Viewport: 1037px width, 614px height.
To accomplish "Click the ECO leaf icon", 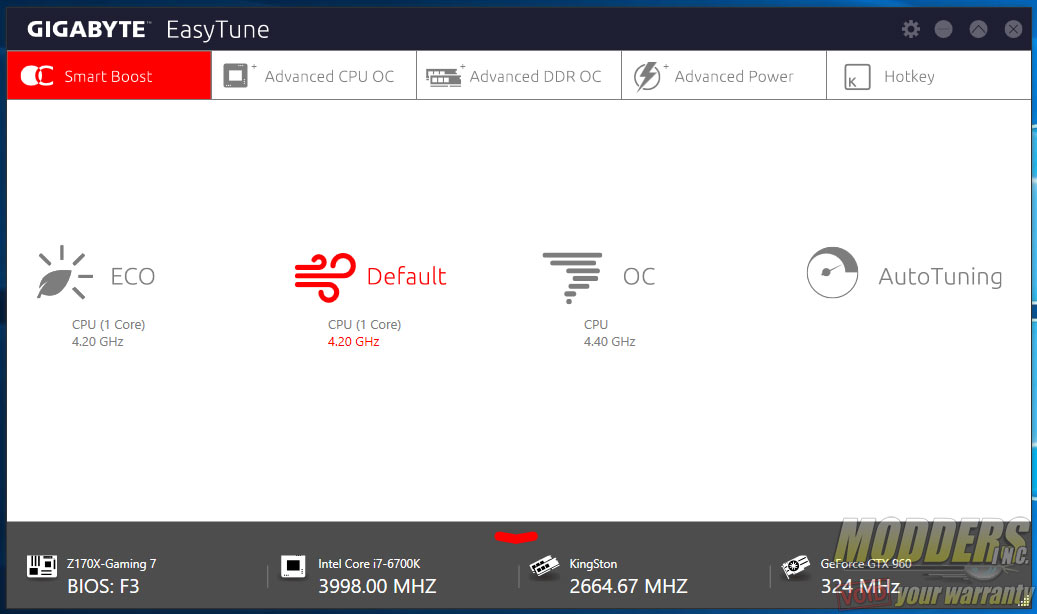I will tap(64, 273).
